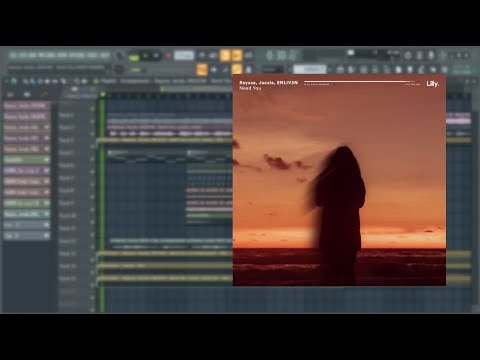Click the 'Need You' title text
Viewport: 480px width, 360px height.
click(250, 88)
